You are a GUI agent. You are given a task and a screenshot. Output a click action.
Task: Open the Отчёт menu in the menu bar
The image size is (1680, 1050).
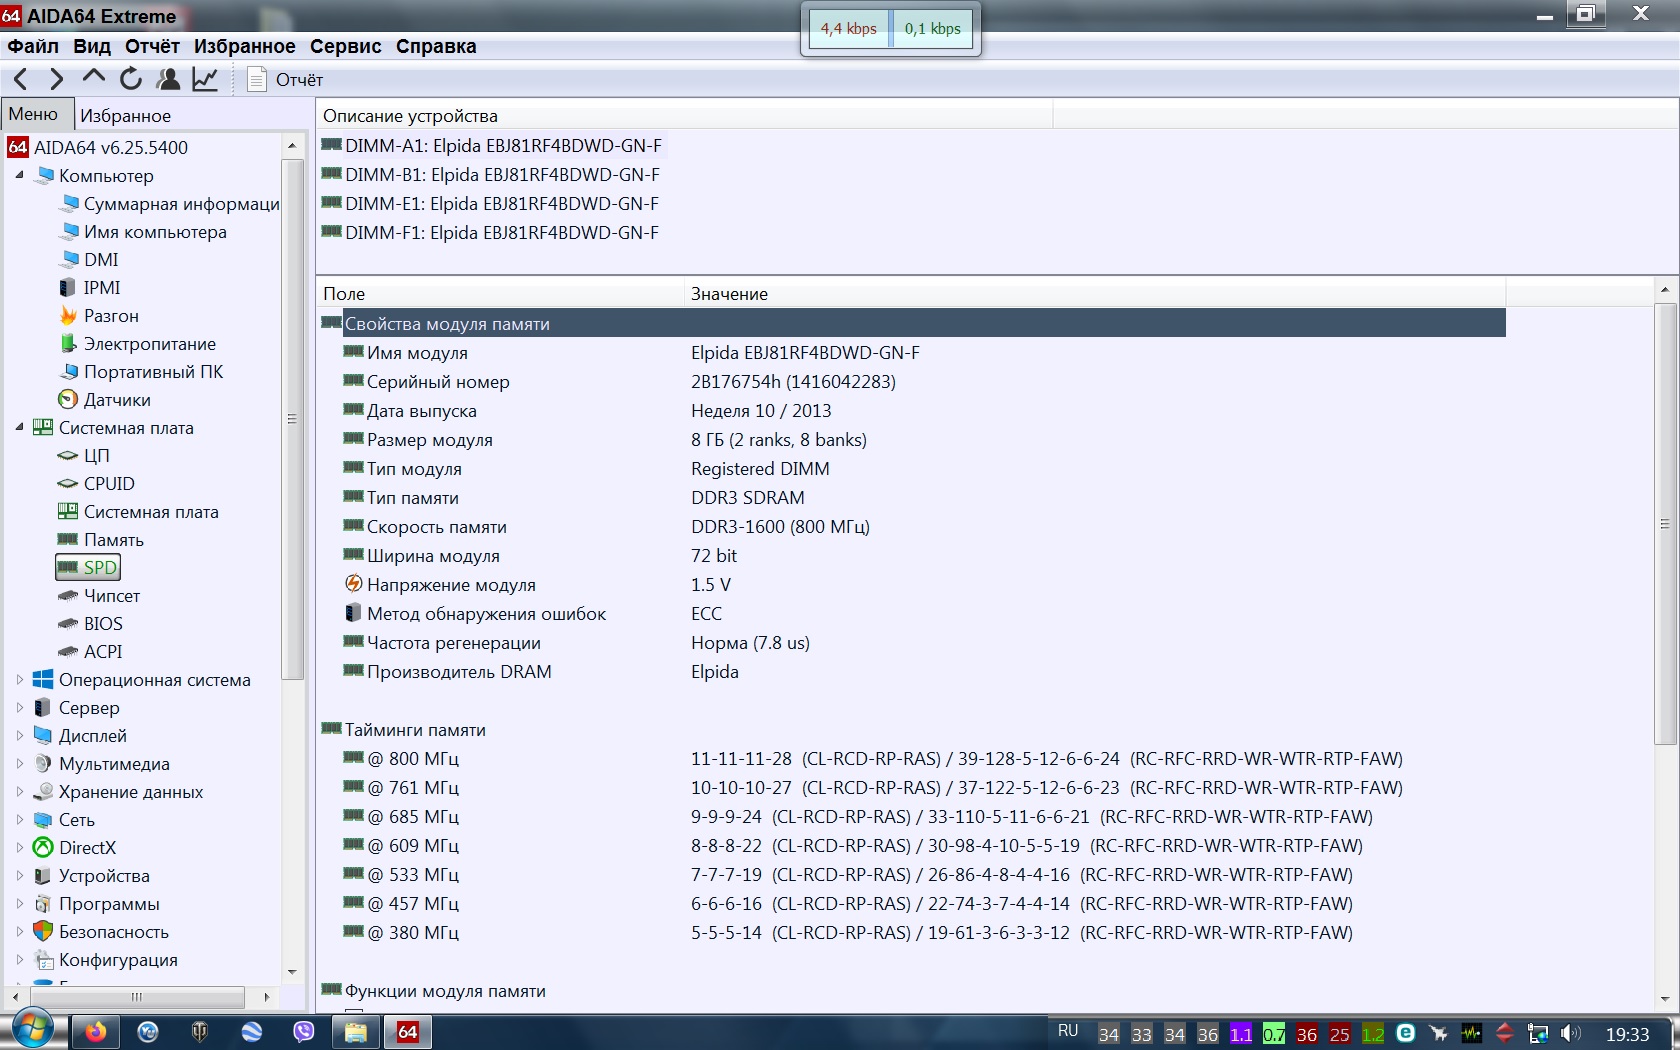(152, 46)
